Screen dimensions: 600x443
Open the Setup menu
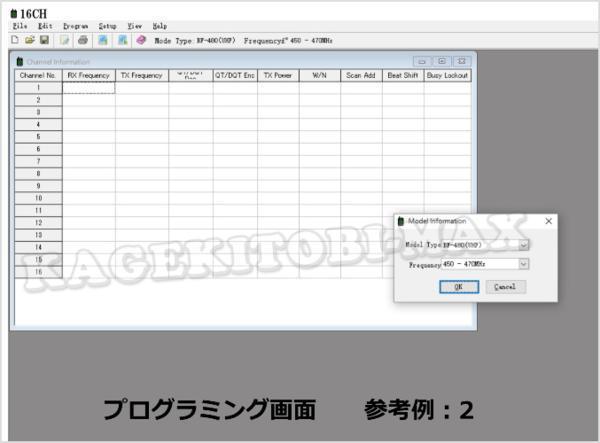107,26
